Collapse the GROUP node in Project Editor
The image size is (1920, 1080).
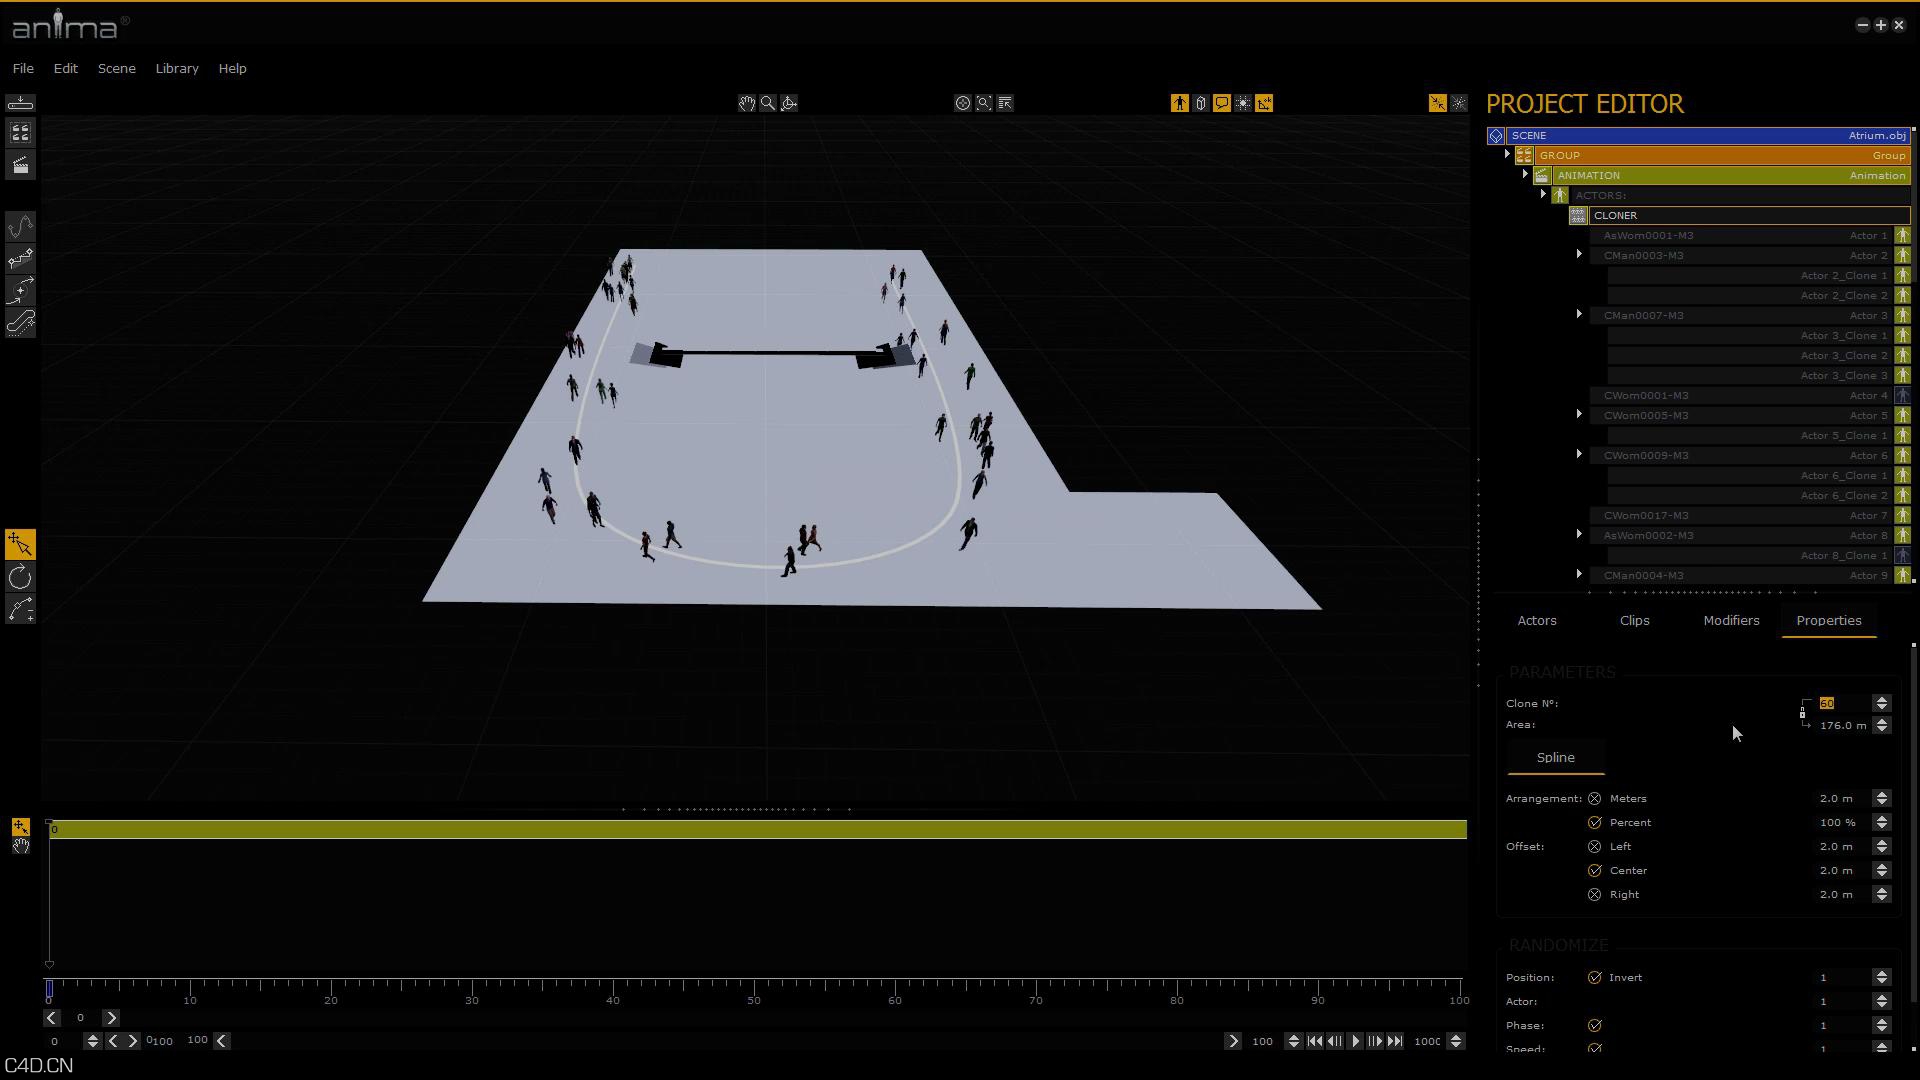point(1508,154)
